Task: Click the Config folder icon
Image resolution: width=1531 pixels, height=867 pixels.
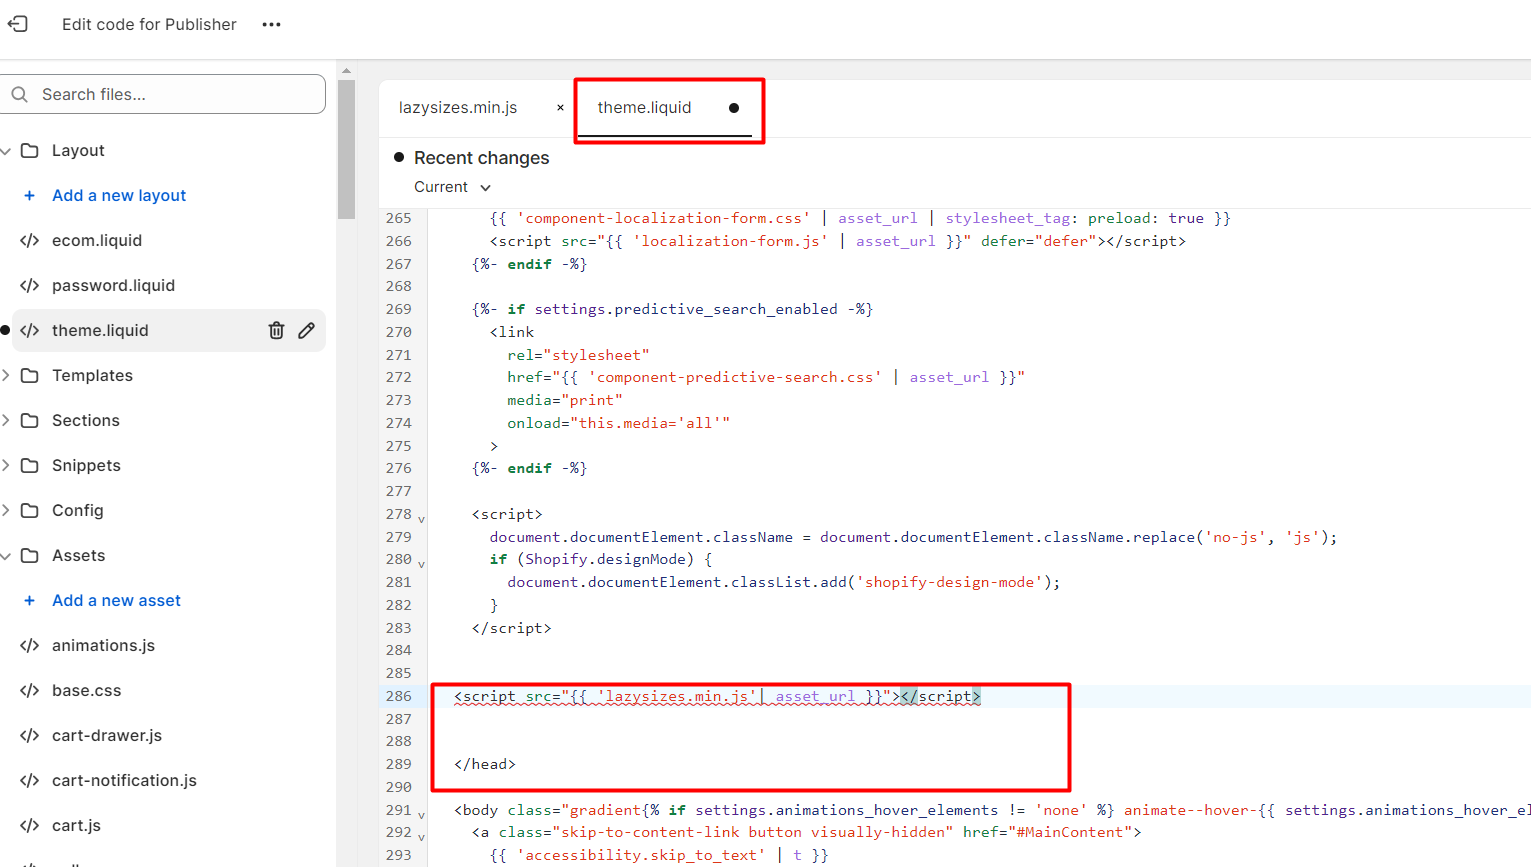Action: [x=30, y=510]
